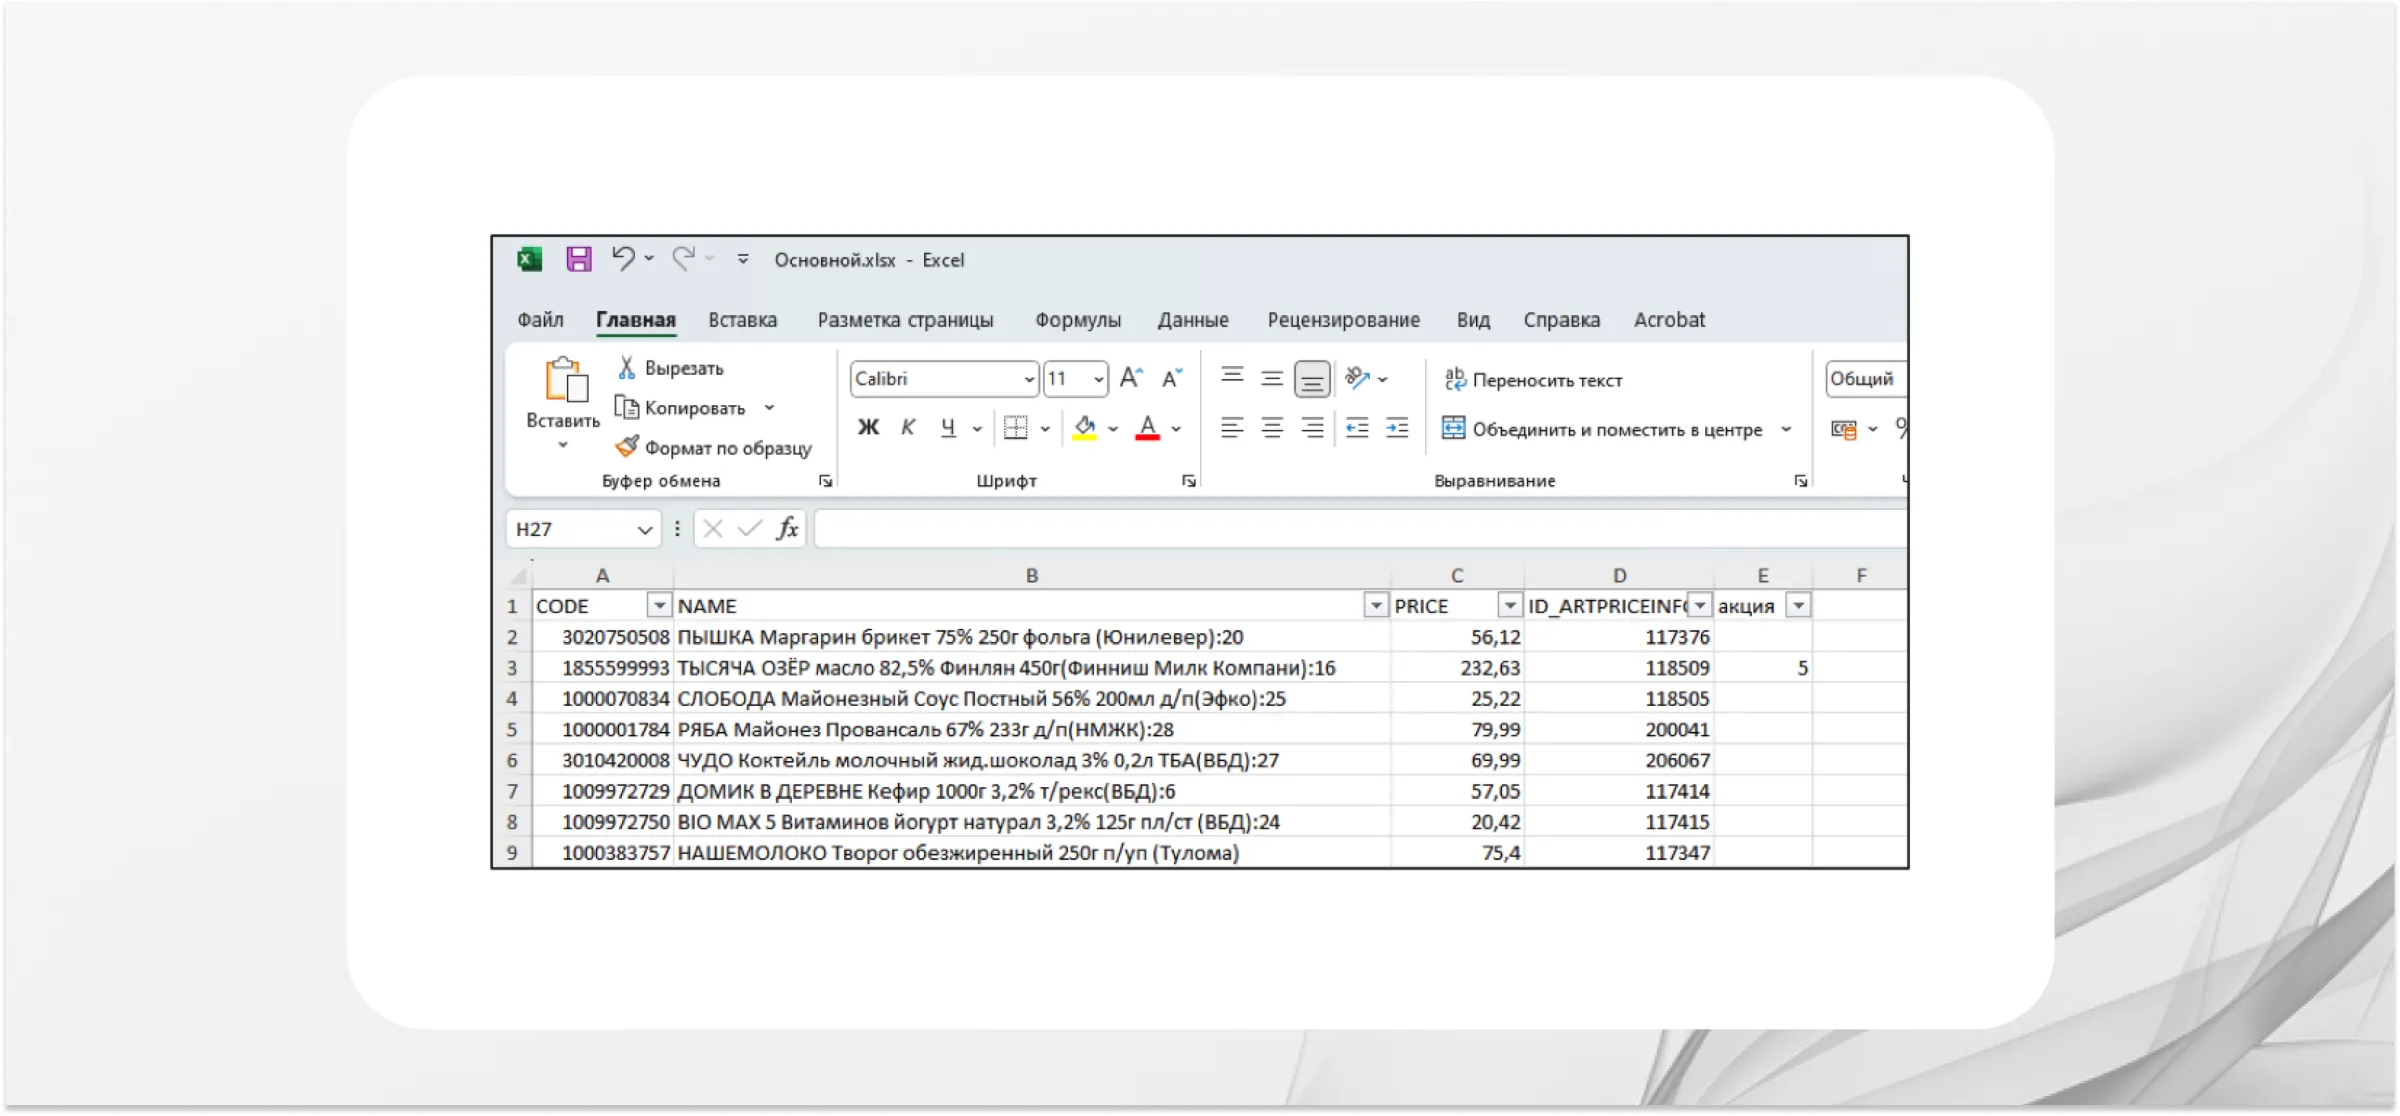
Task: Open the Общий number format dropdown
Action: (1866, 379)
